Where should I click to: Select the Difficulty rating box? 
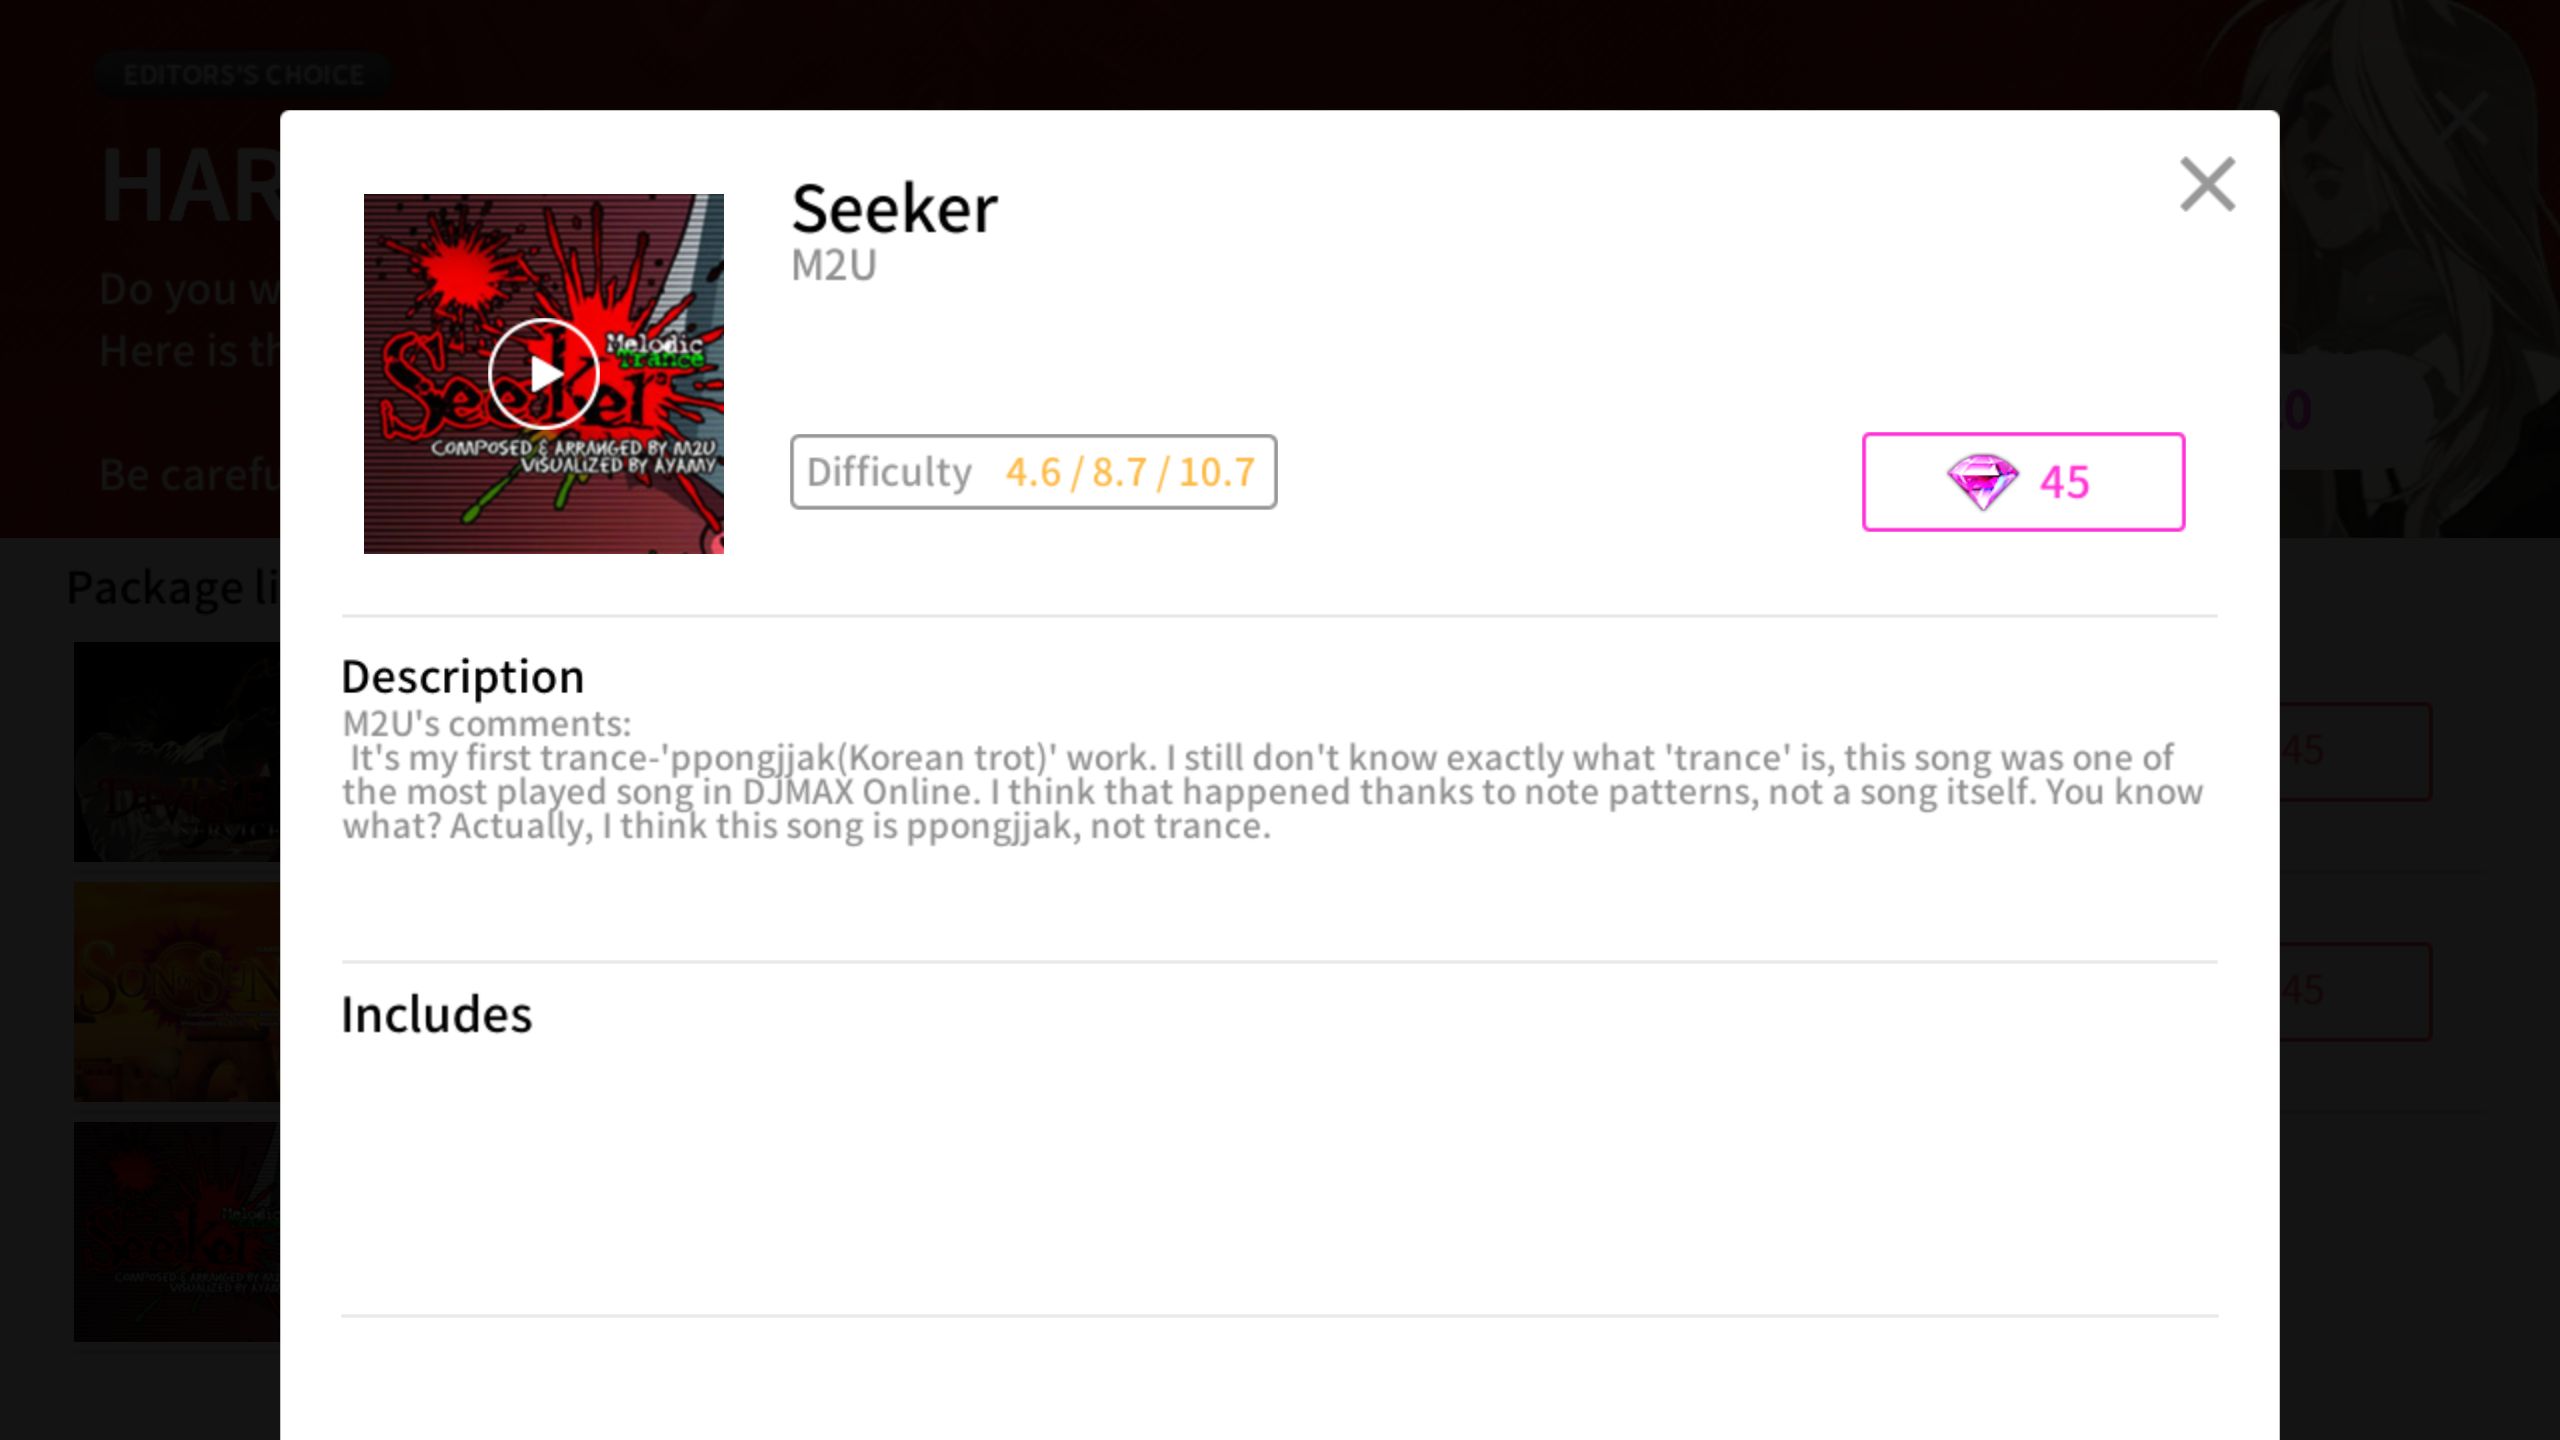pos(1033,472)
